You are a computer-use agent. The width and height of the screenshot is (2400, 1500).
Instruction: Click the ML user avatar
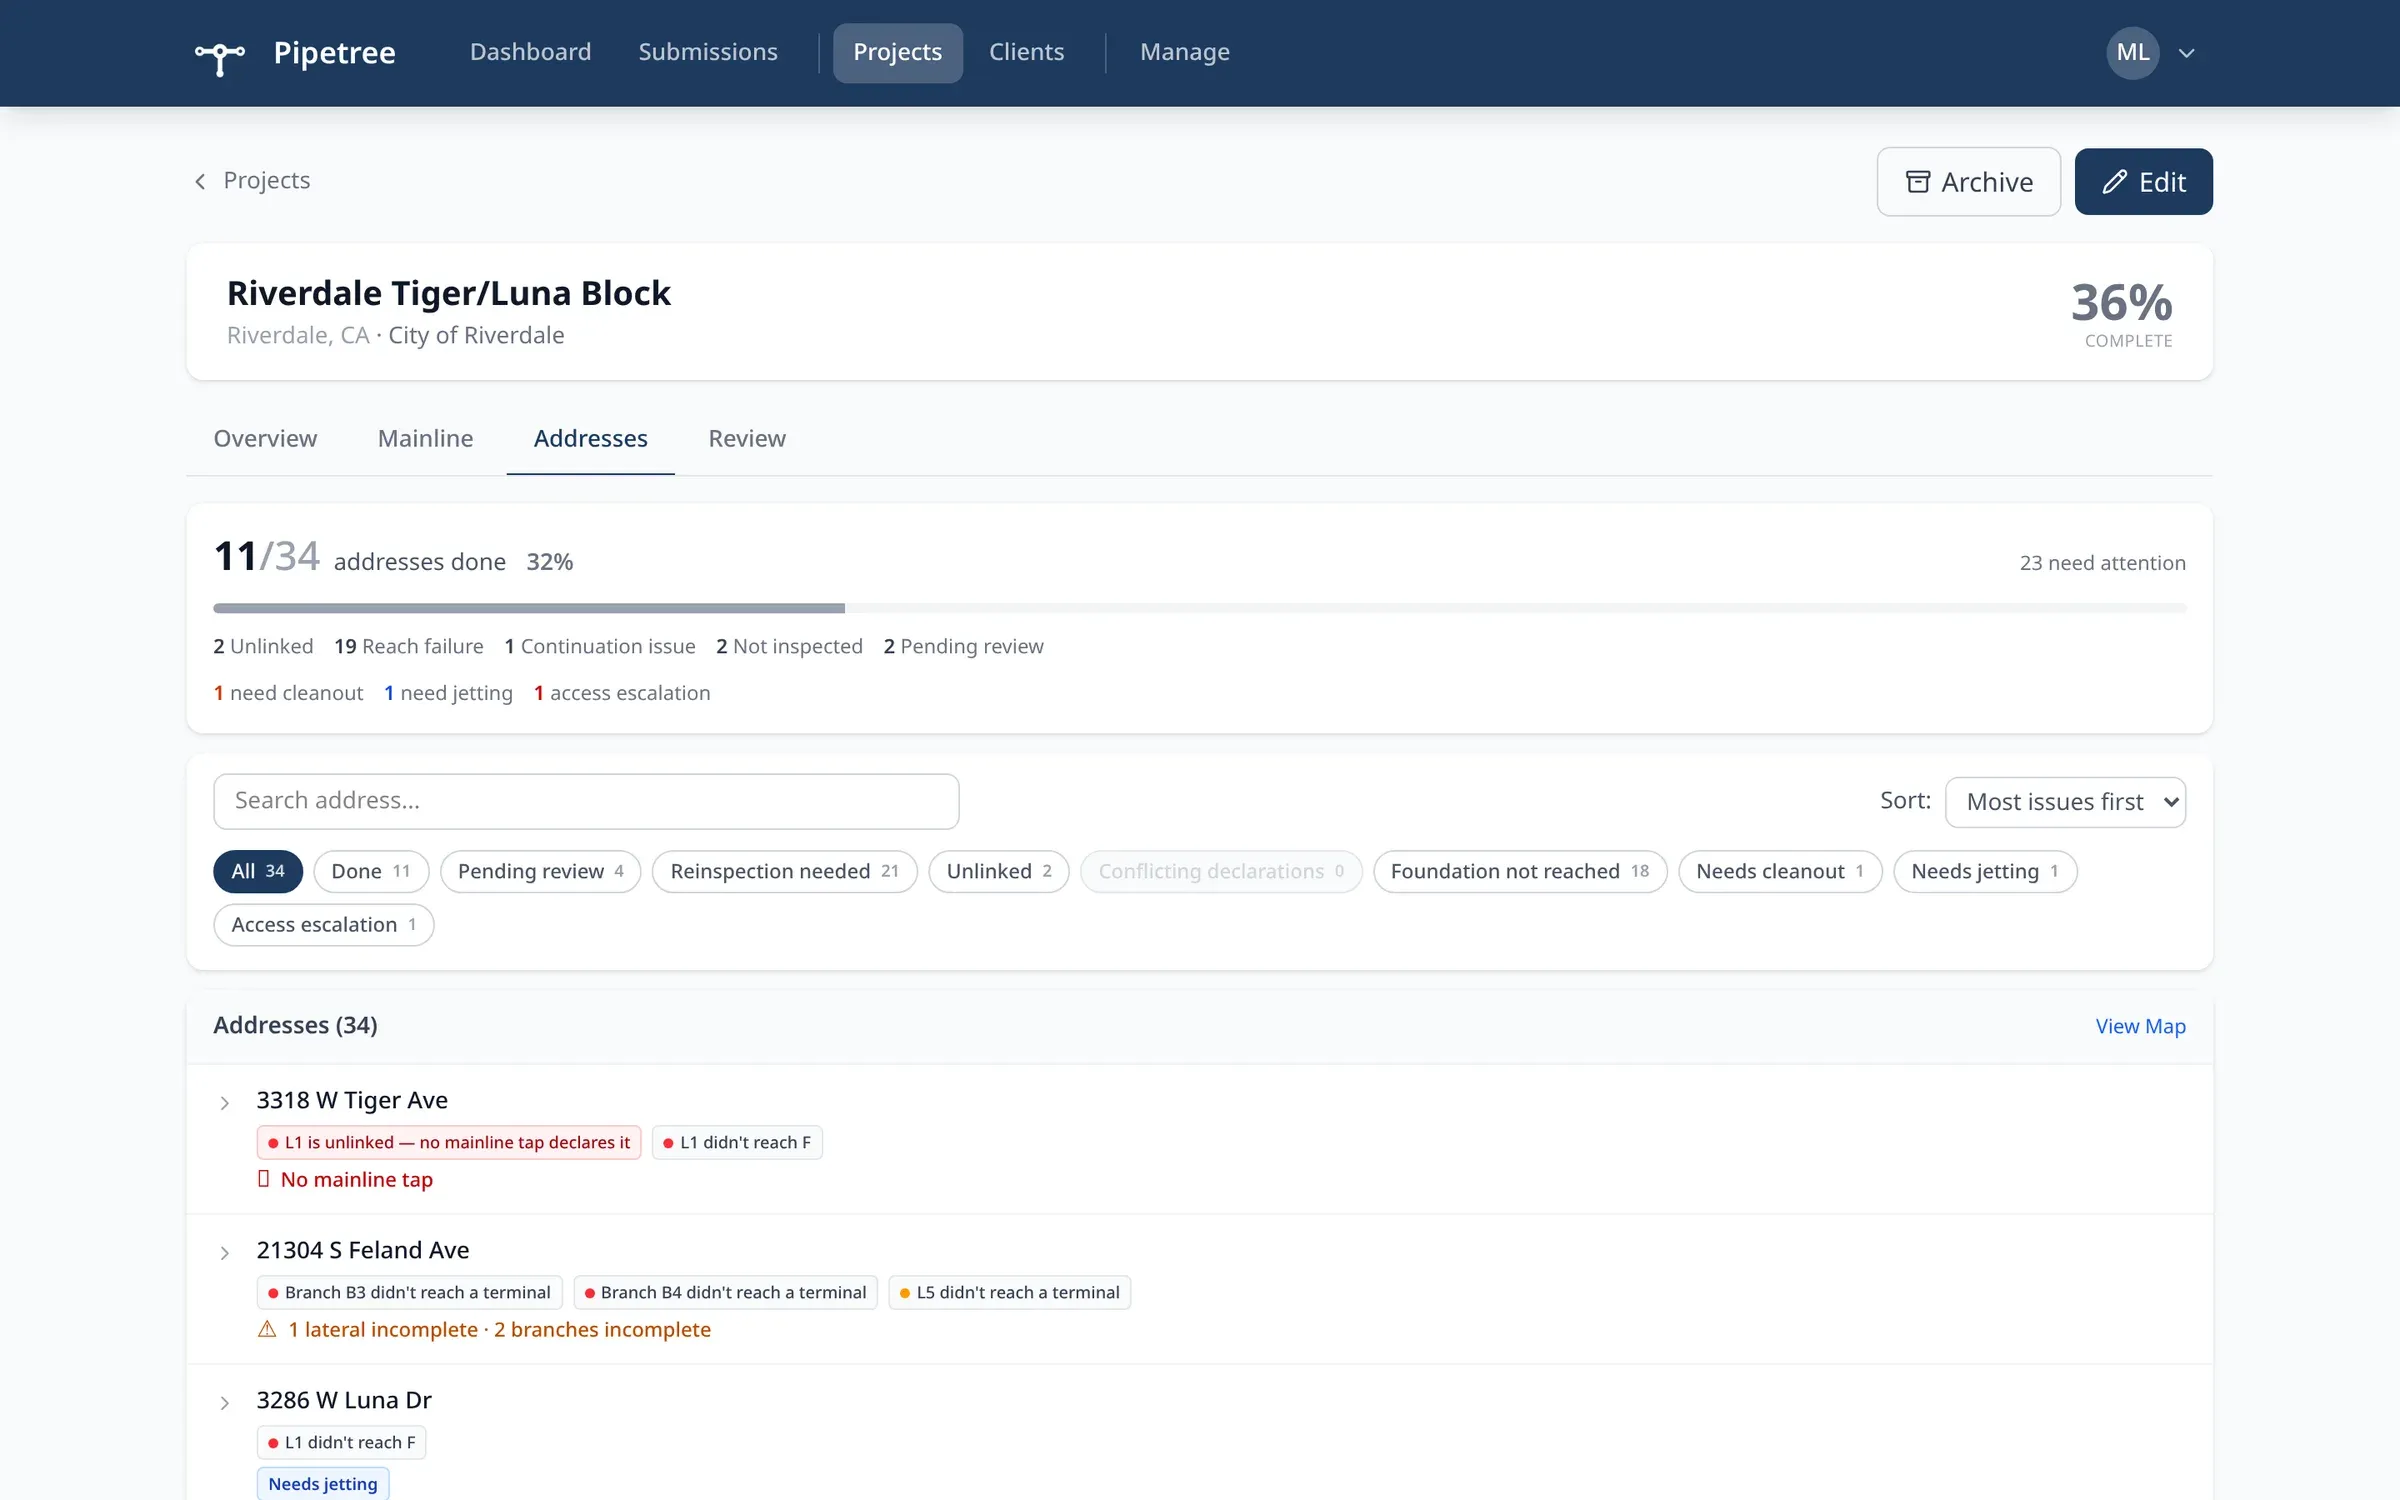2132,53
